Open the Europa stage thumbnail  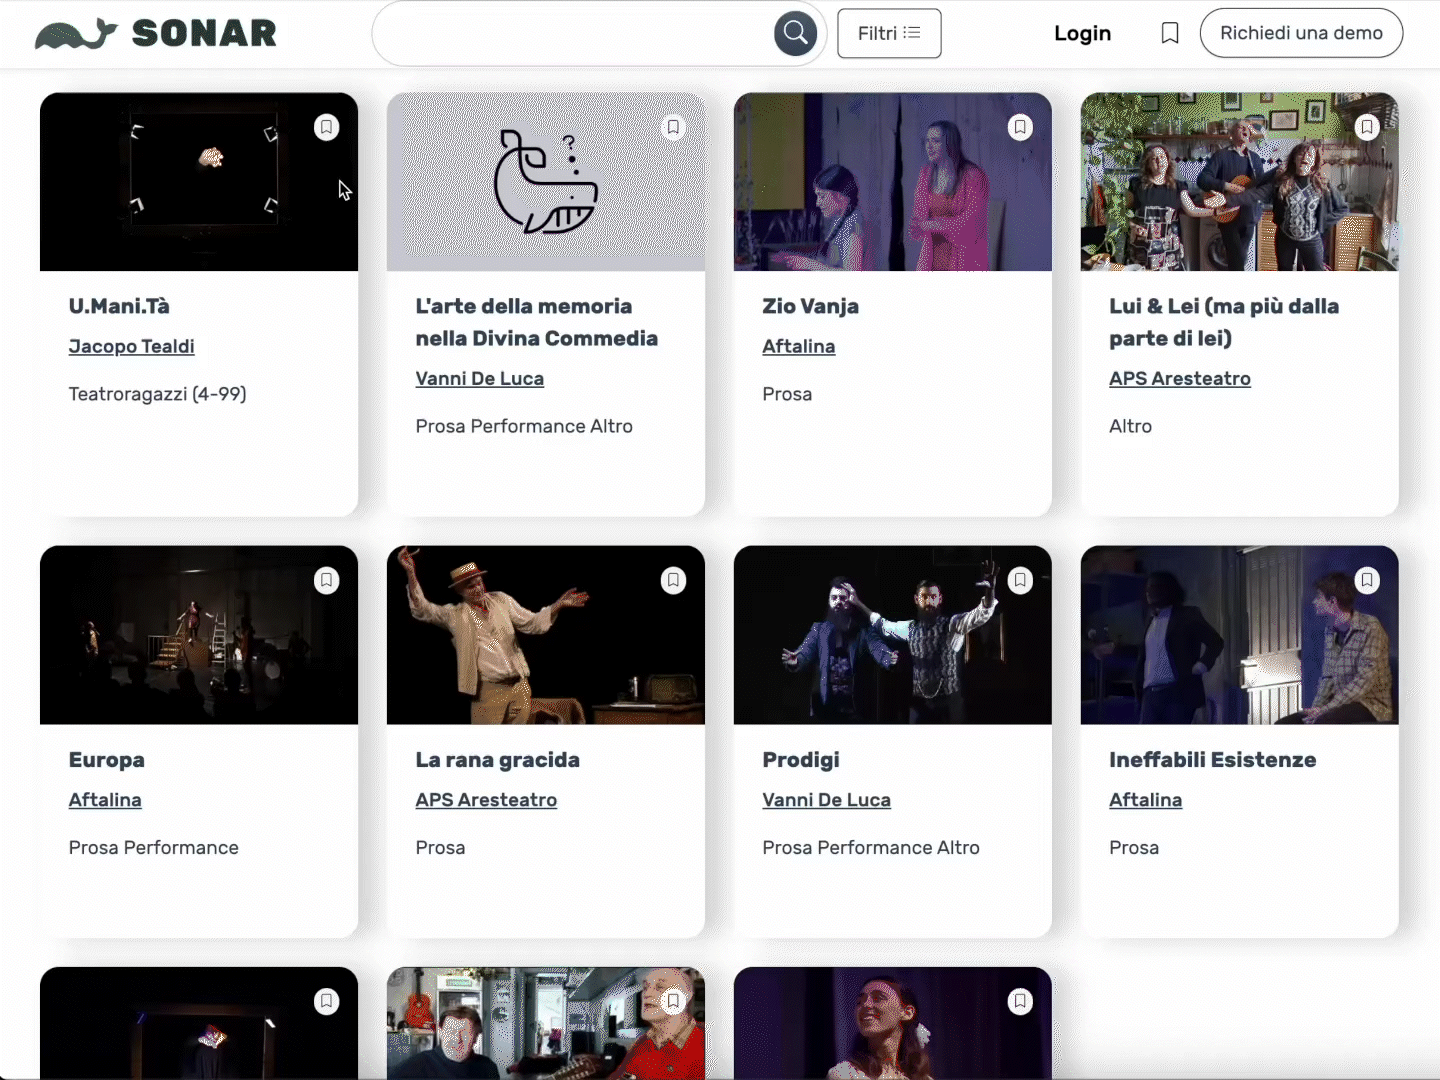pos(199,635)
